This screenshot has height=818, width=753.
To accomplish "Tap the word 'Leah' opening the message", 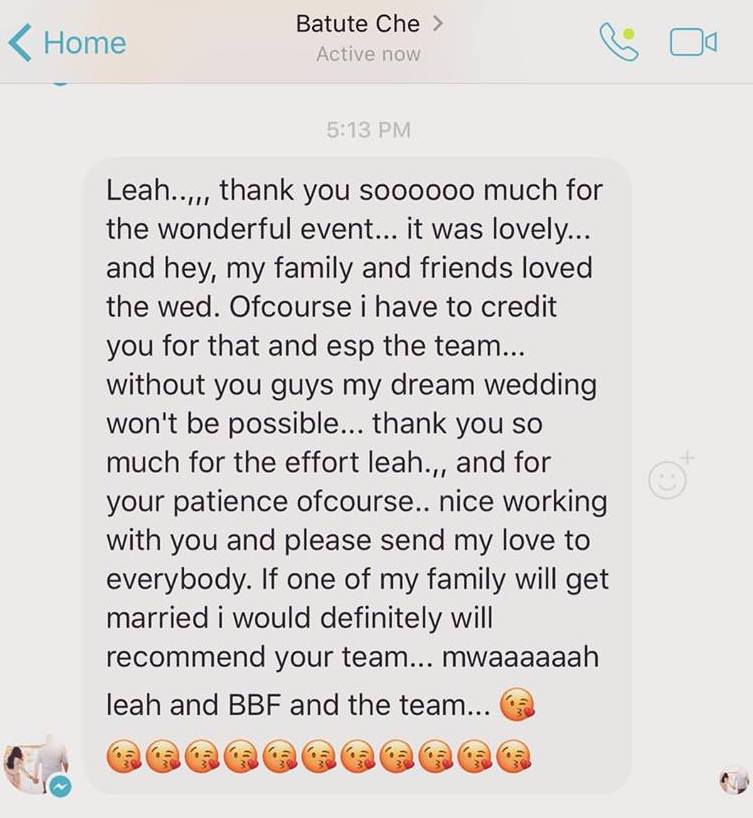I will (137, 190).
